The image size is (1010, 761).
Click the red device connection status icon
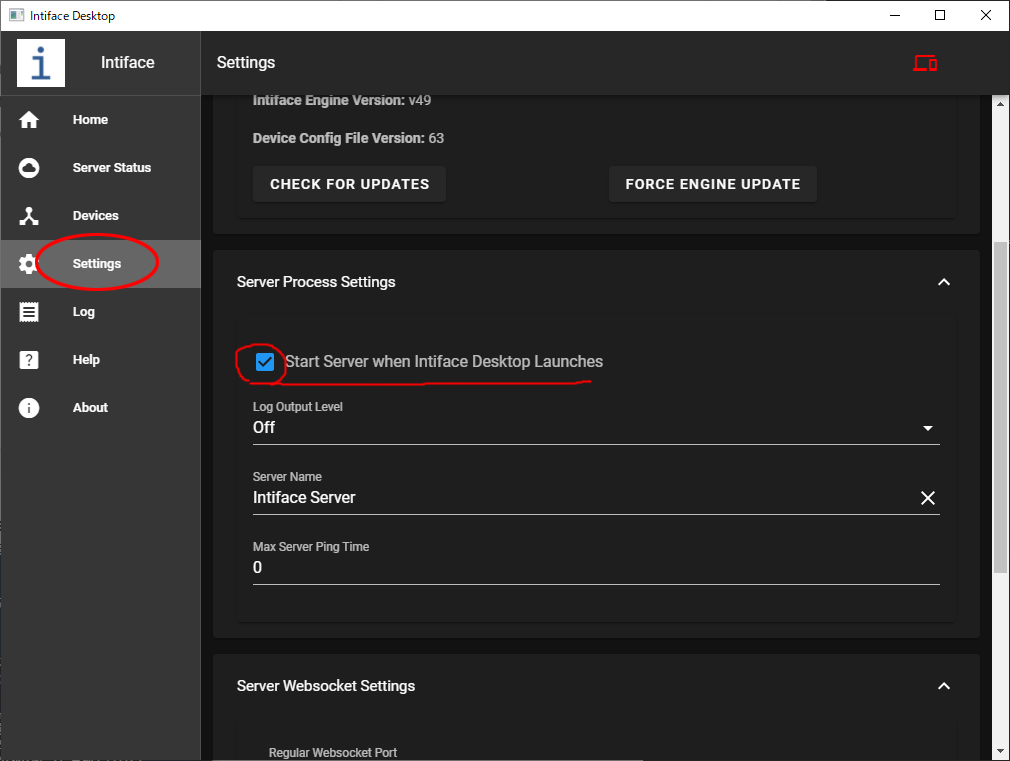click(x=924, y=63)
